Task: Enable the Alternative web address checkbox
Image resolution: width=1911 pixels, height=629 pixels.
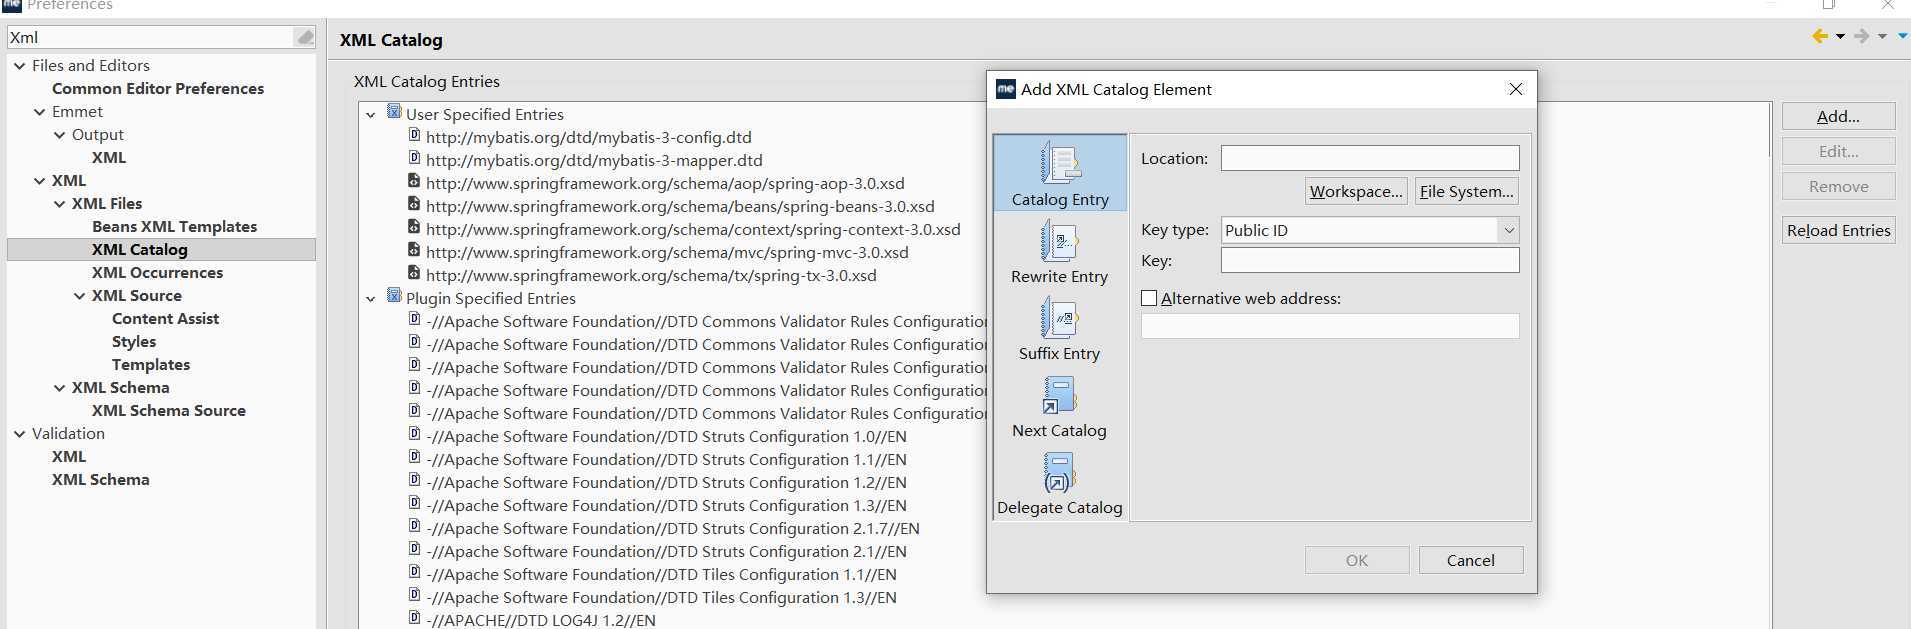Action: coord(1149,298)
